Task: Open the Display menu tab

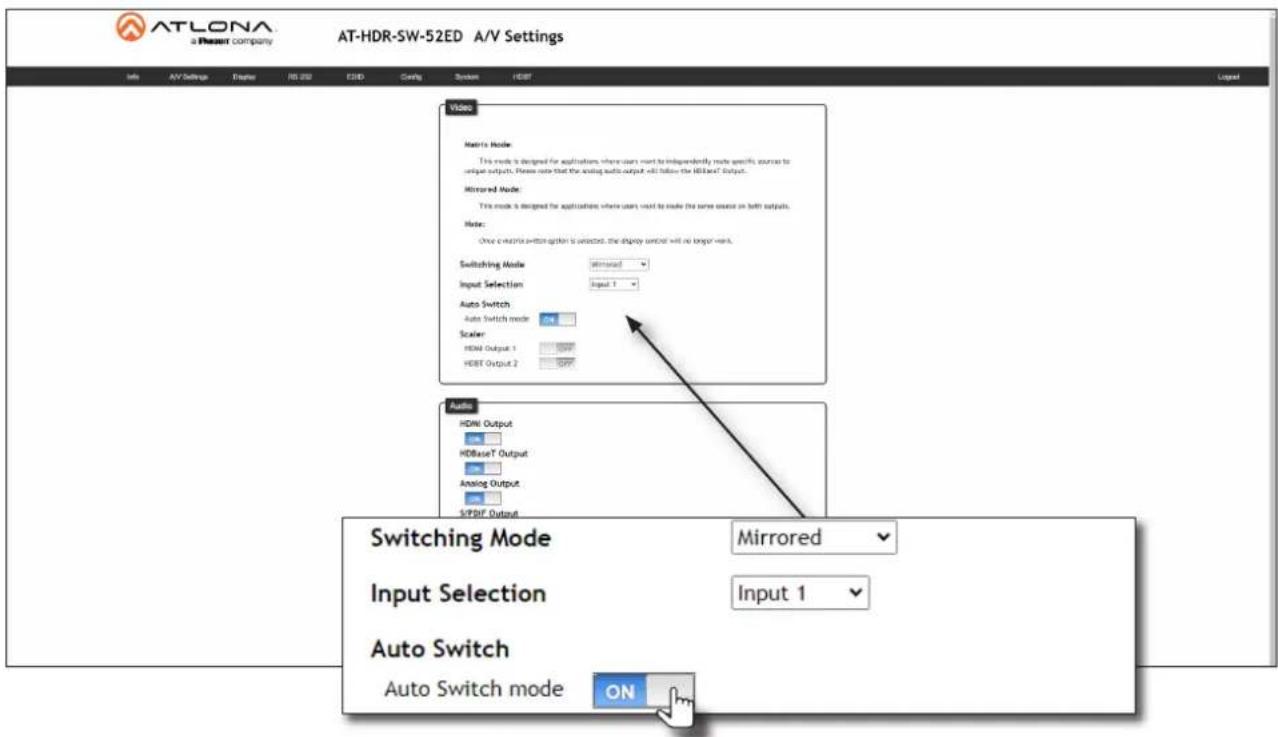Action: pyautogui.click(x=245, y=77)
